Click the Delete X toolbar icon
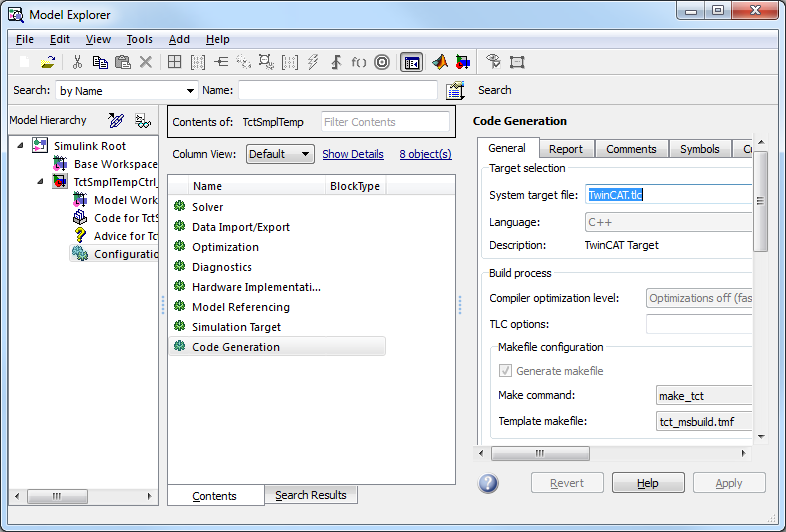The width and height of the screenshot is (786, 532). [146, 62]
